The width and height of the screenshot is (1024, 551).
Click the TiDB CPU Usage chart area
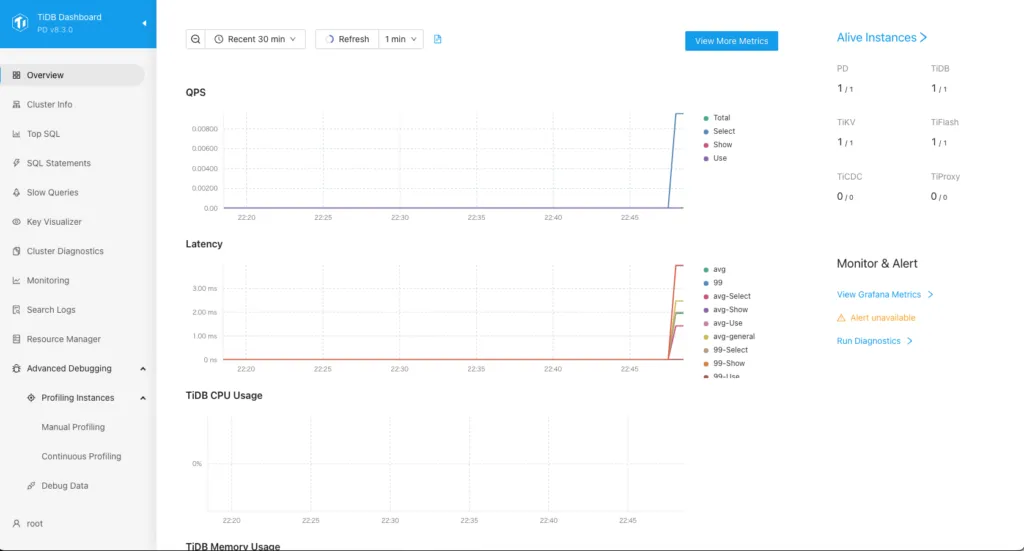pyautogui.click(x=445, y=463)
